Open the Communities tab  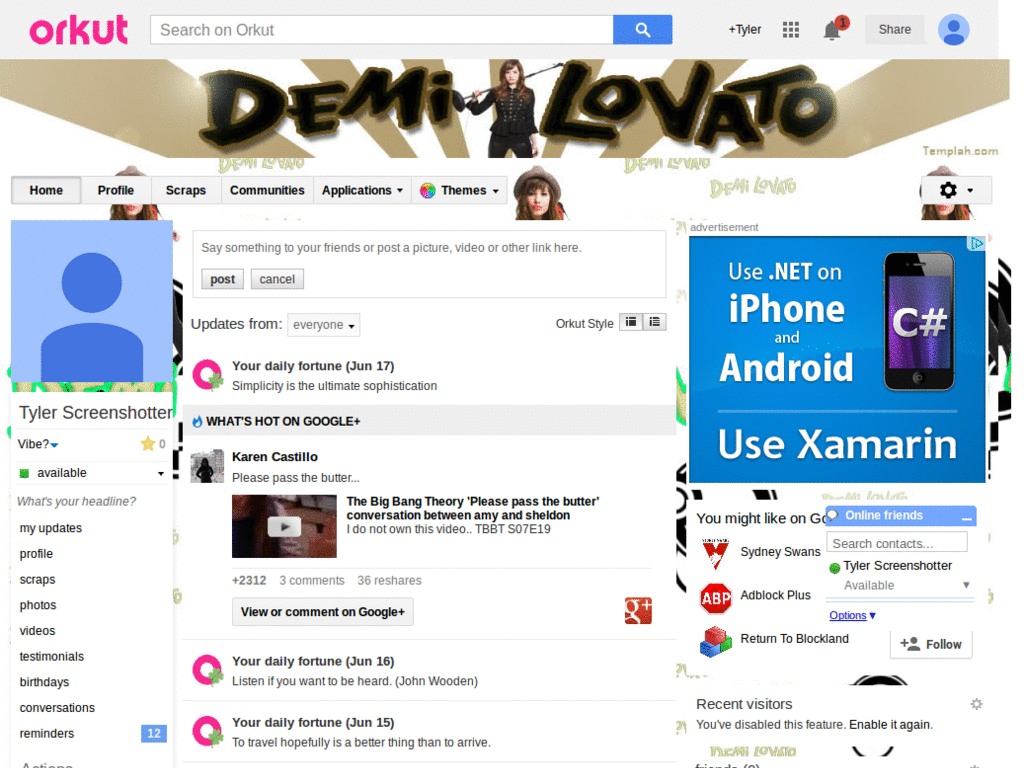(267, 190)
